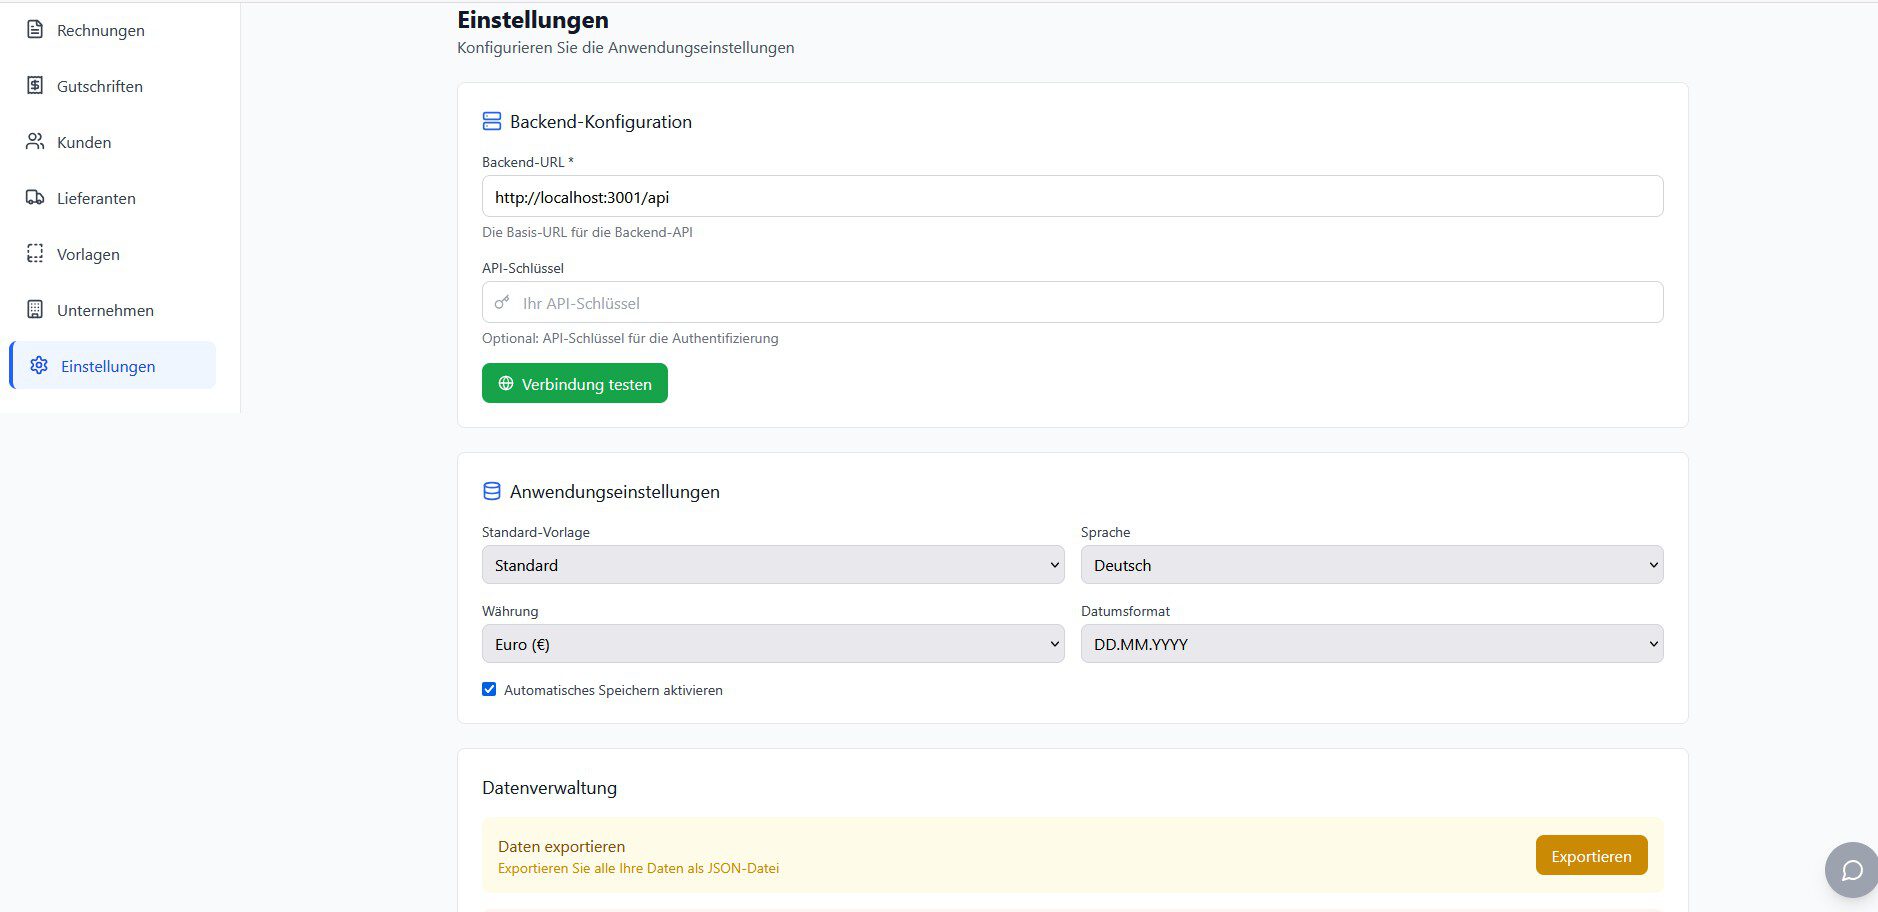The width and height of the screenshot is (1878, 912).
Task: Click the key icon in API-Schlüssel field
Action: click(x=502, y=303)
